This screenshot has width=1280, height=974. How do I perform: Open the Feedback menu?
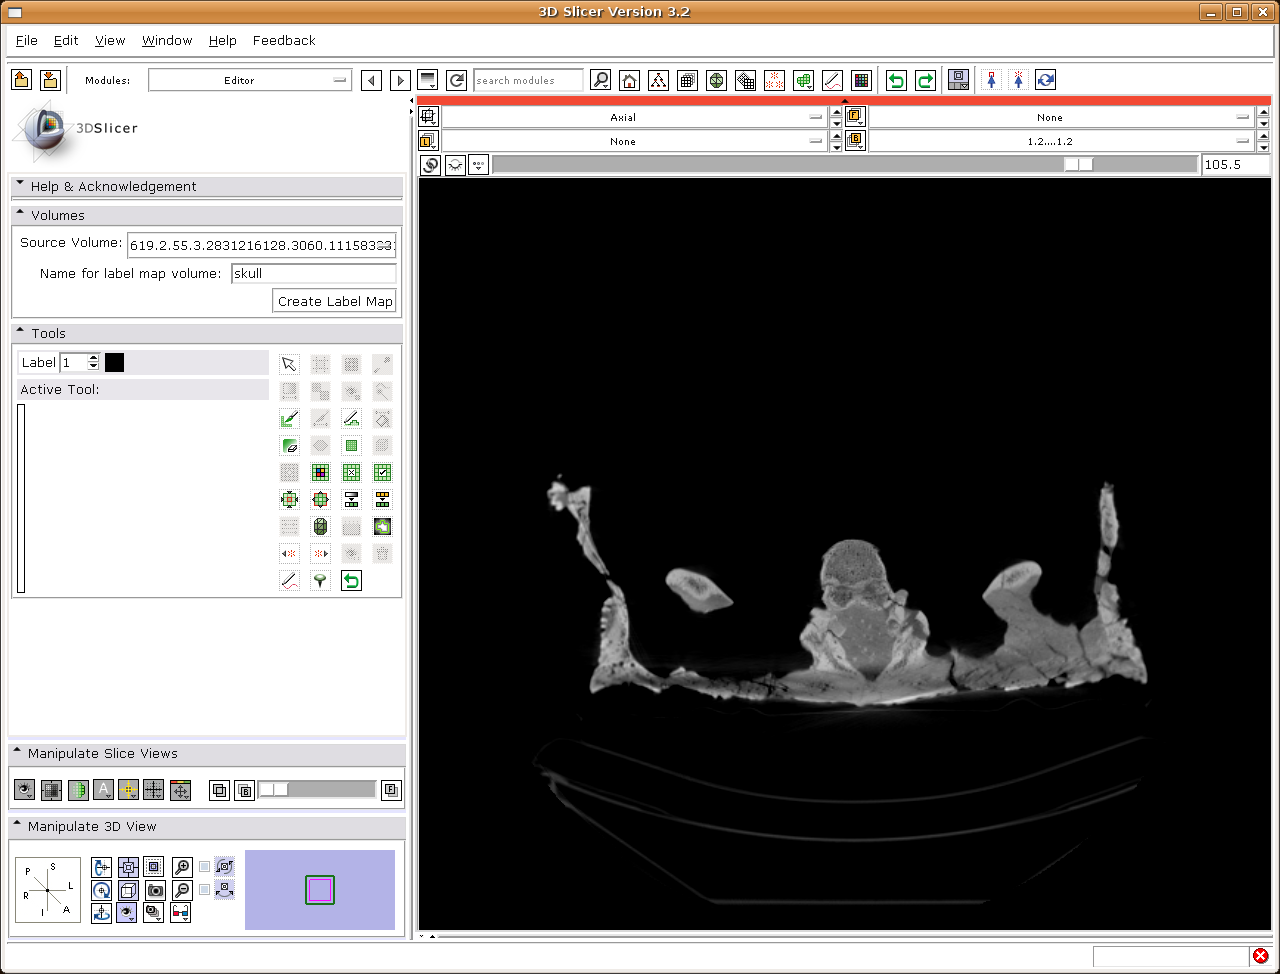(x=284, y=40)
